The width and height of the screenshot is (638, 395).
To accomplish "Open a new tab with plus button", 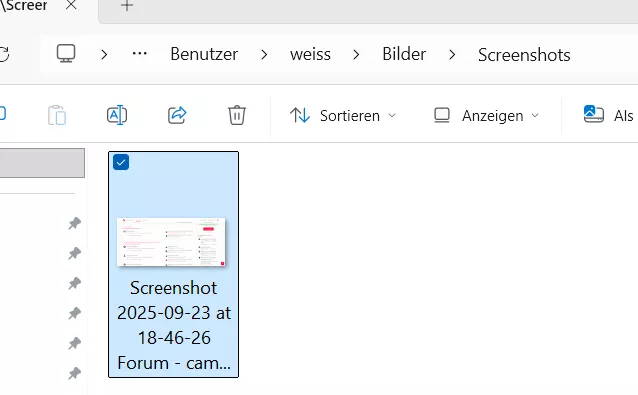I will click(127, 6).
